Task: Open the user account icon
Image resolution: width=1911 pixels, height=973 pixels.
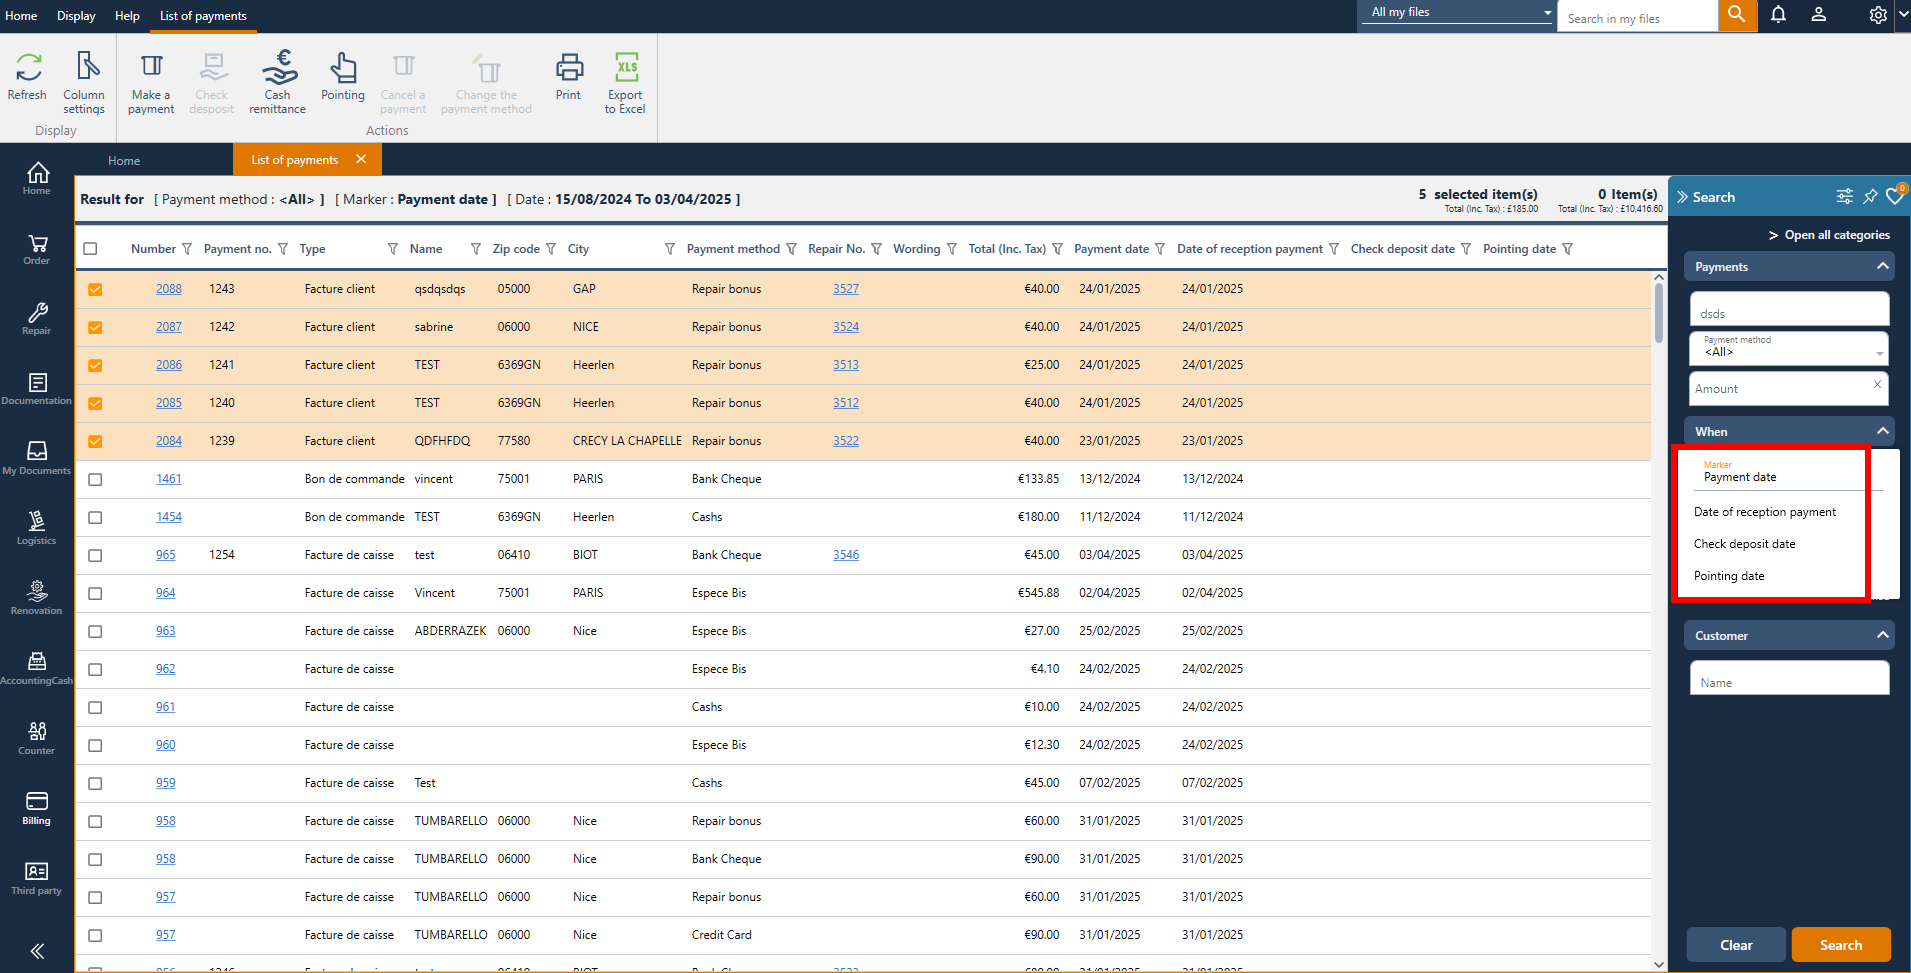Action: 1819,15
